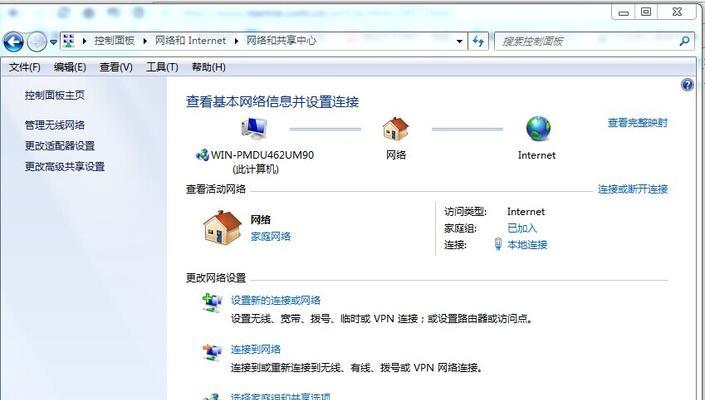Screen dimensions: 705x400
Task: Open the 本地连接 connection link
Action: [527, 245]
